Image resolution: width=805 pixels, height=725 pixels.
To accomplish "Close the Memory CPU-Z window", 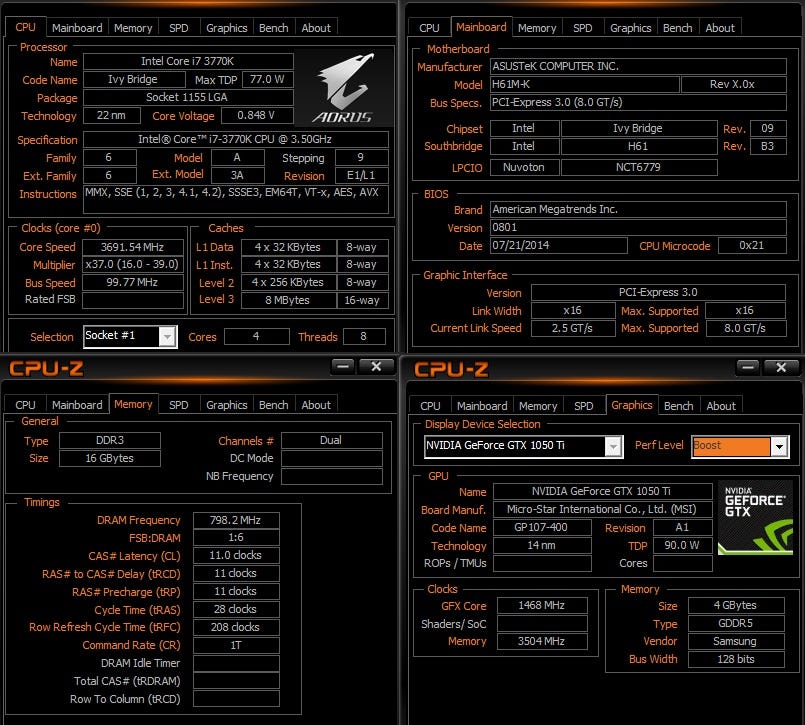I will [x=376, y=367].
